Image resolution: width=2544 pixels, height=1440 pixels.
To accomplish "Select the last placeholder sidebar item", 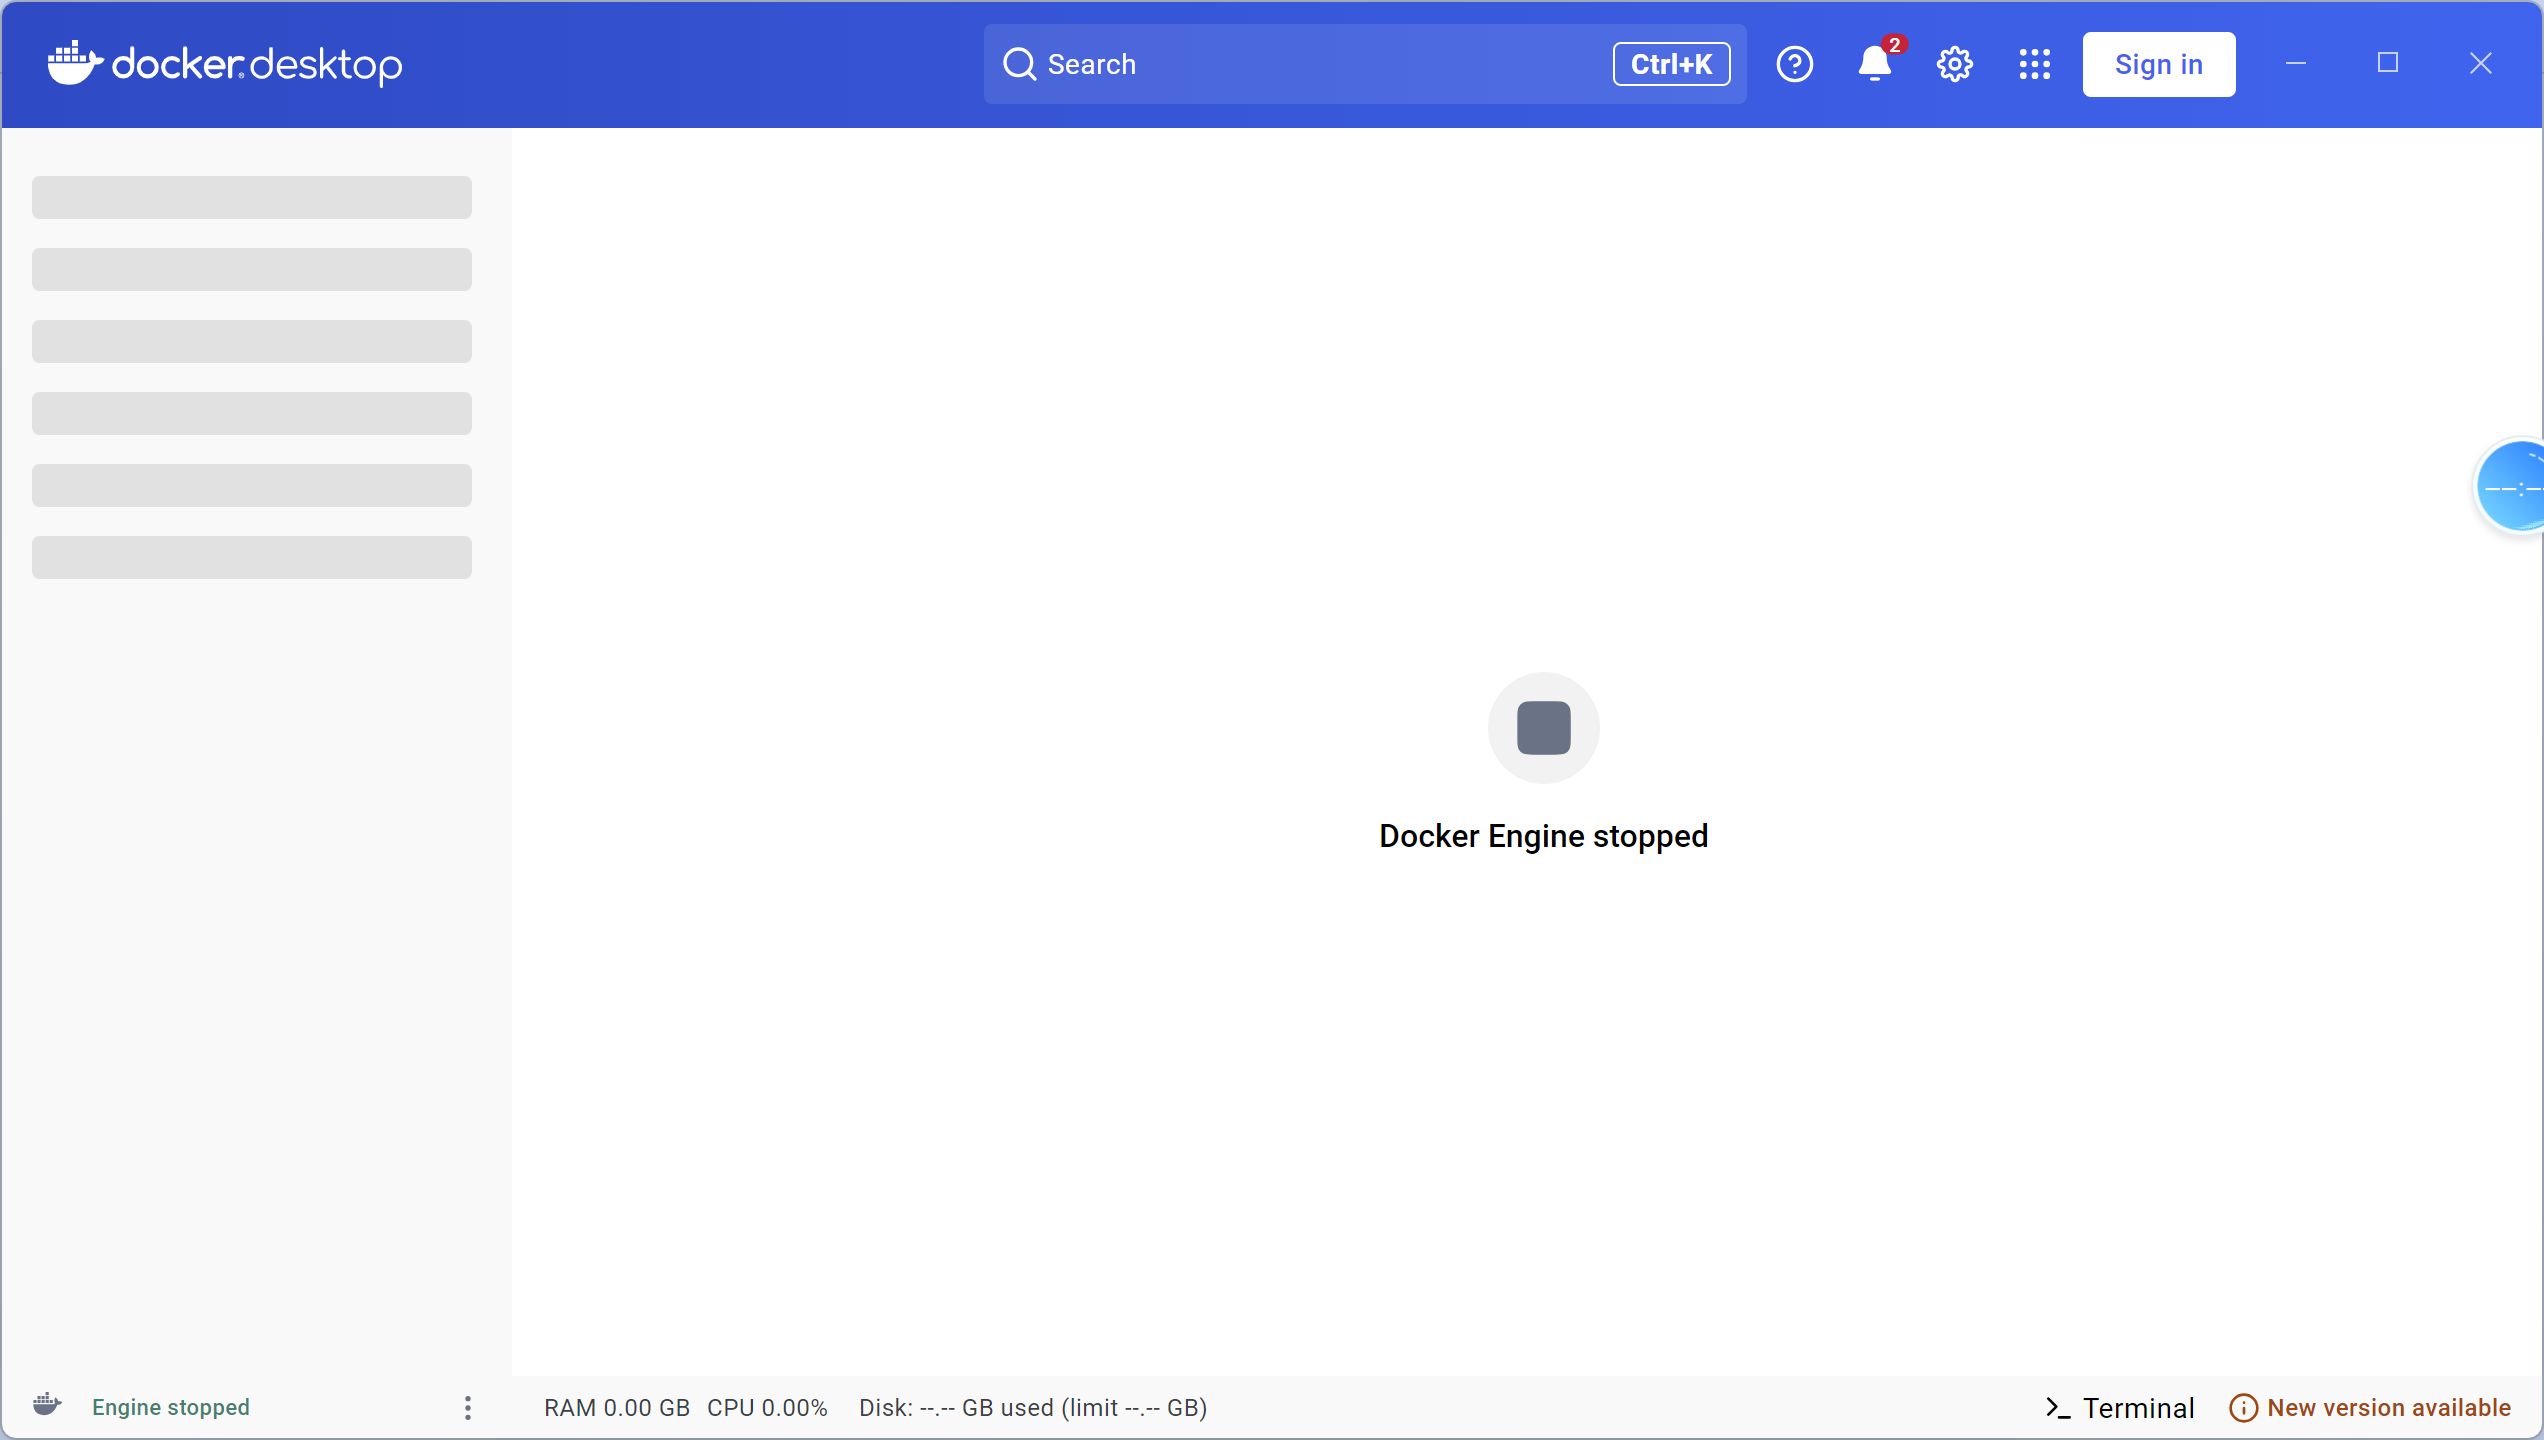I will 252,557.
